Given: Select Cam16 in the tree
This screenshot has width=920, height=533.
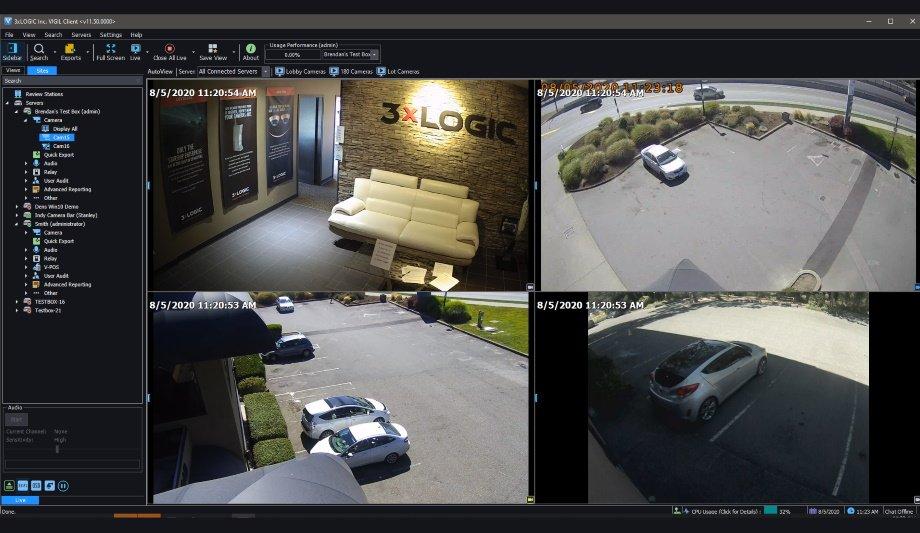Looking at the screenshot, I should [61, 146].
